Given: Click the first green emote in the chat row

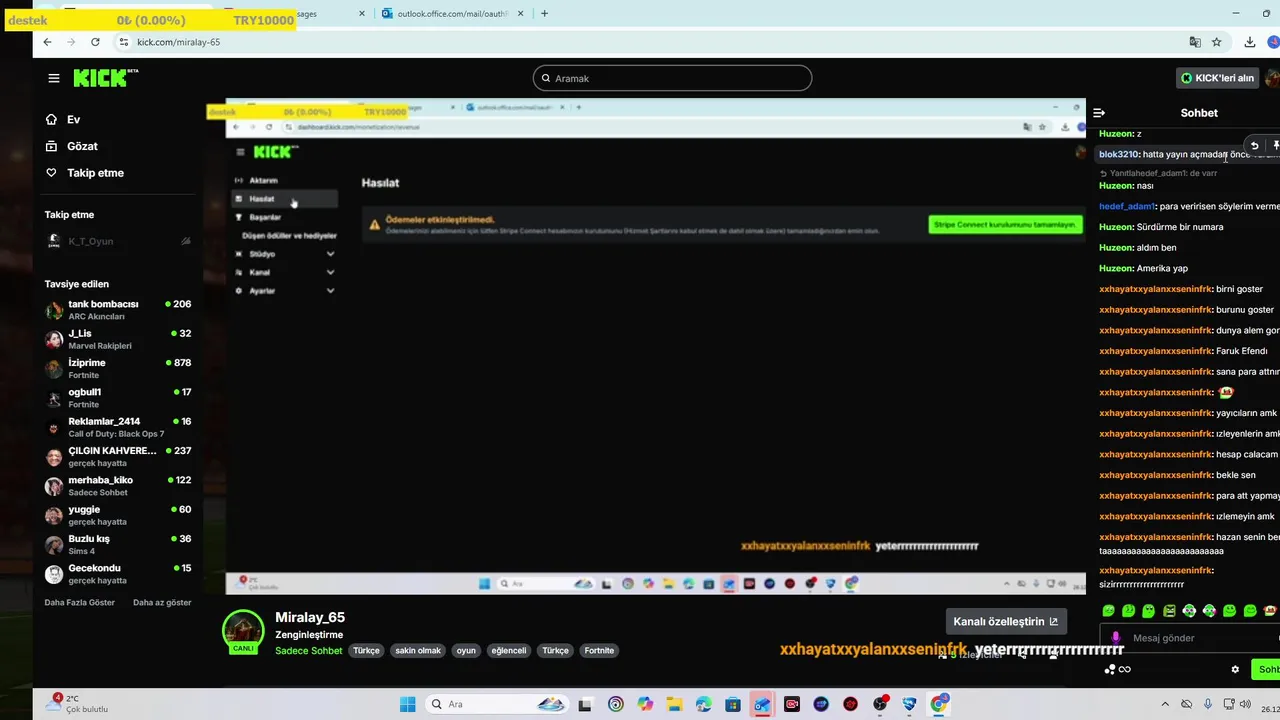Looking at the screenshot, I should [x=1108, y=611].
